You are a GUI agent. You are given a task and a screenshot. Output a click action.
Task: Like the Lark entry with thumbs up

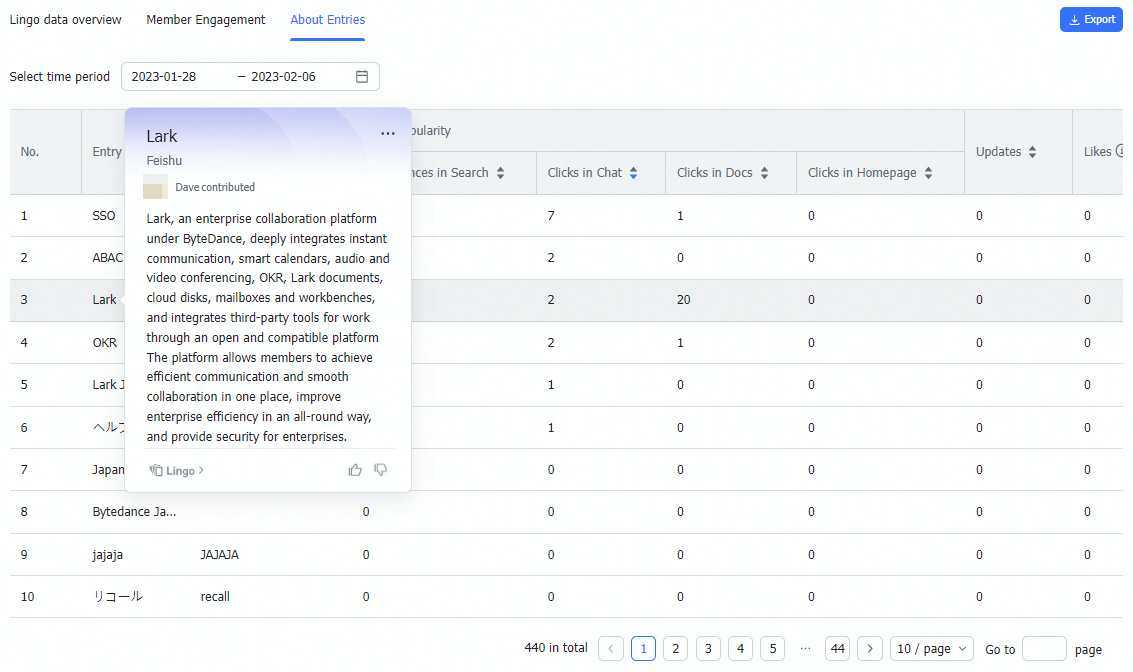pyautogui.click(x=355, y=469)
